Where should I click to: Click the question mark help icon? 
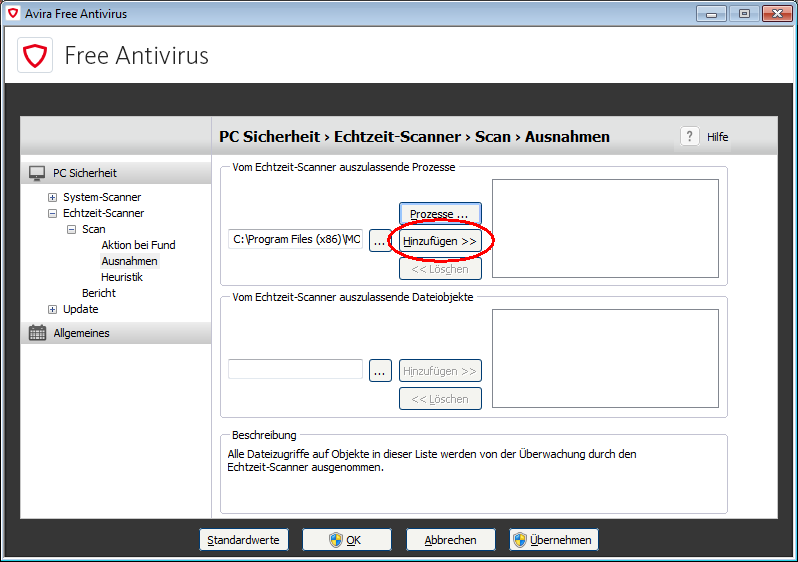[x=690, y=137]
